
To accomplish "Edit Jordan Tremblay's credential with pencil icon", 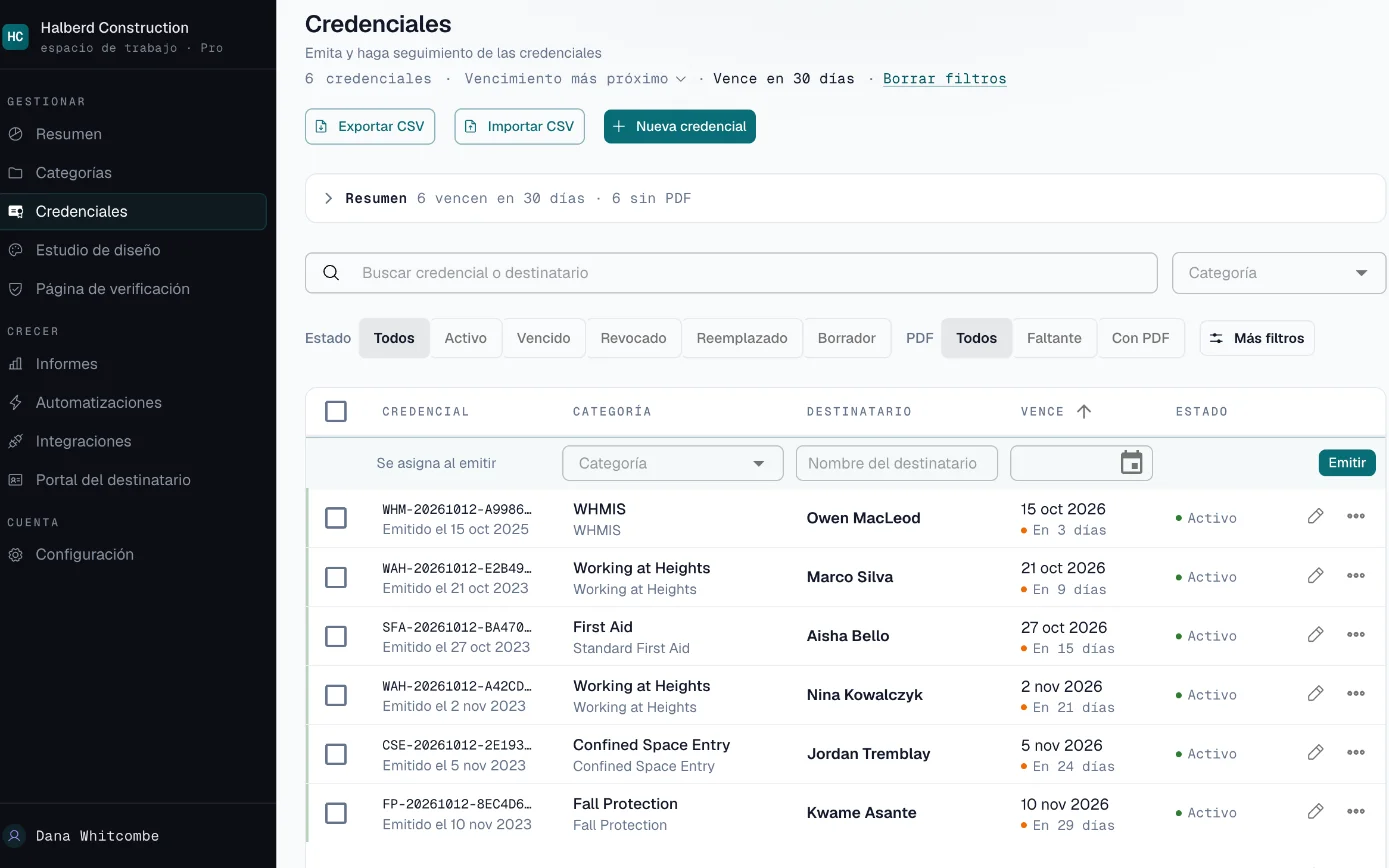I will click(1315, 752).
